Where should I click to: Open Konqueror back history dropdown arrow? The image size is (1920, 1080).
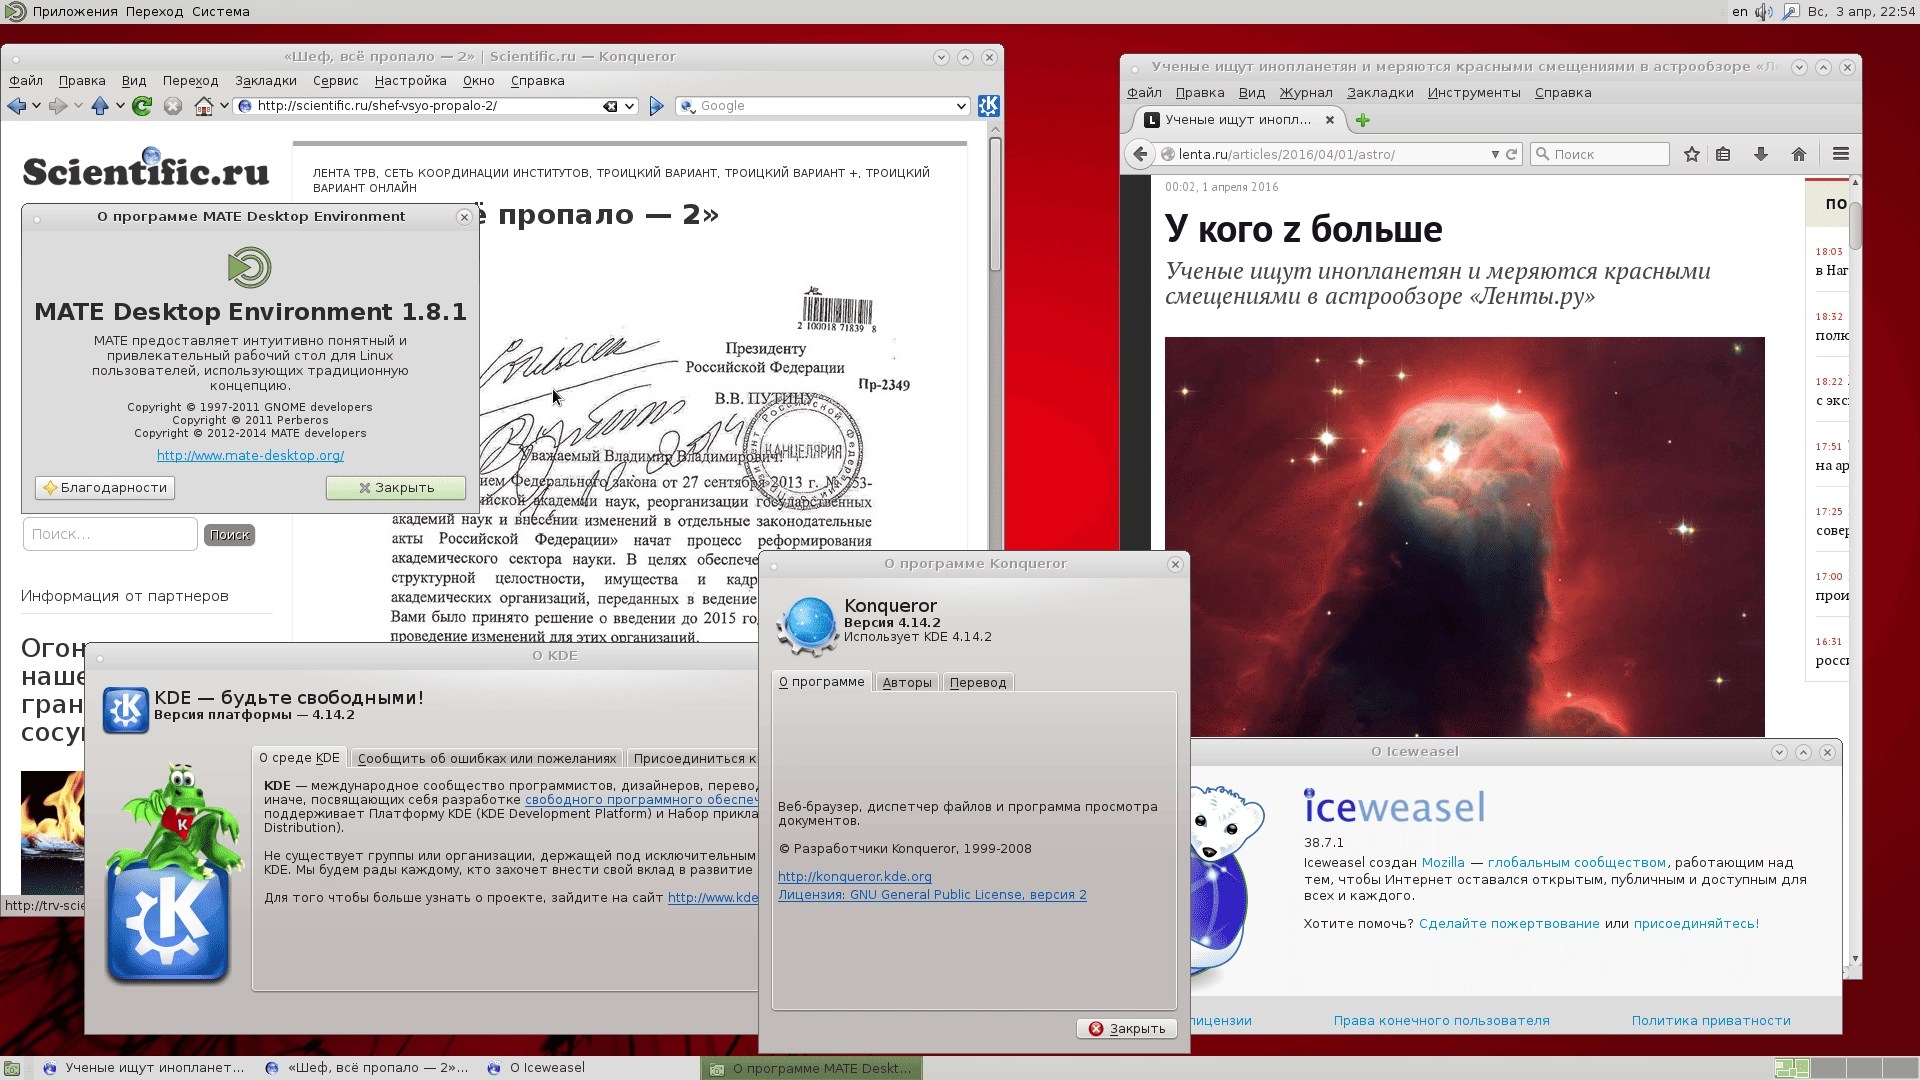[x=37, y=106]
